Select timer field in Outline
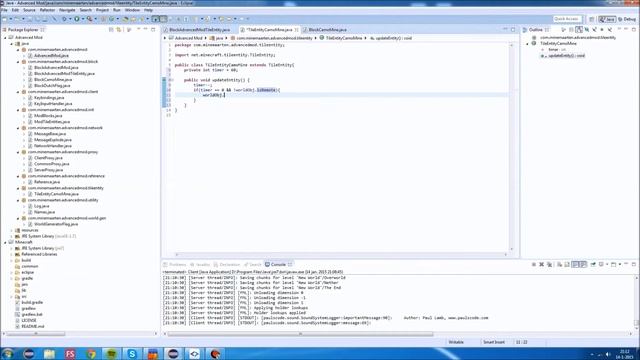 click(554, 49)
